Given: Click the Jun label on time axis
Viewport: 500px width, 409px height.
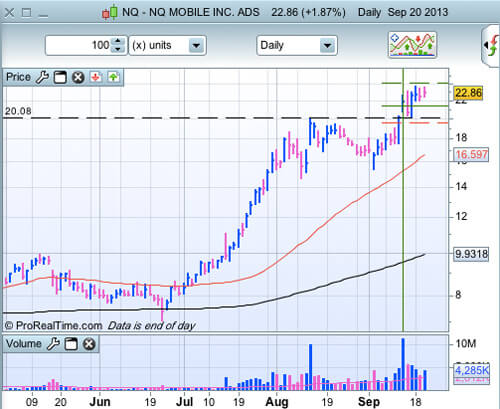Looking at the screenshot, I should point(100,402).
